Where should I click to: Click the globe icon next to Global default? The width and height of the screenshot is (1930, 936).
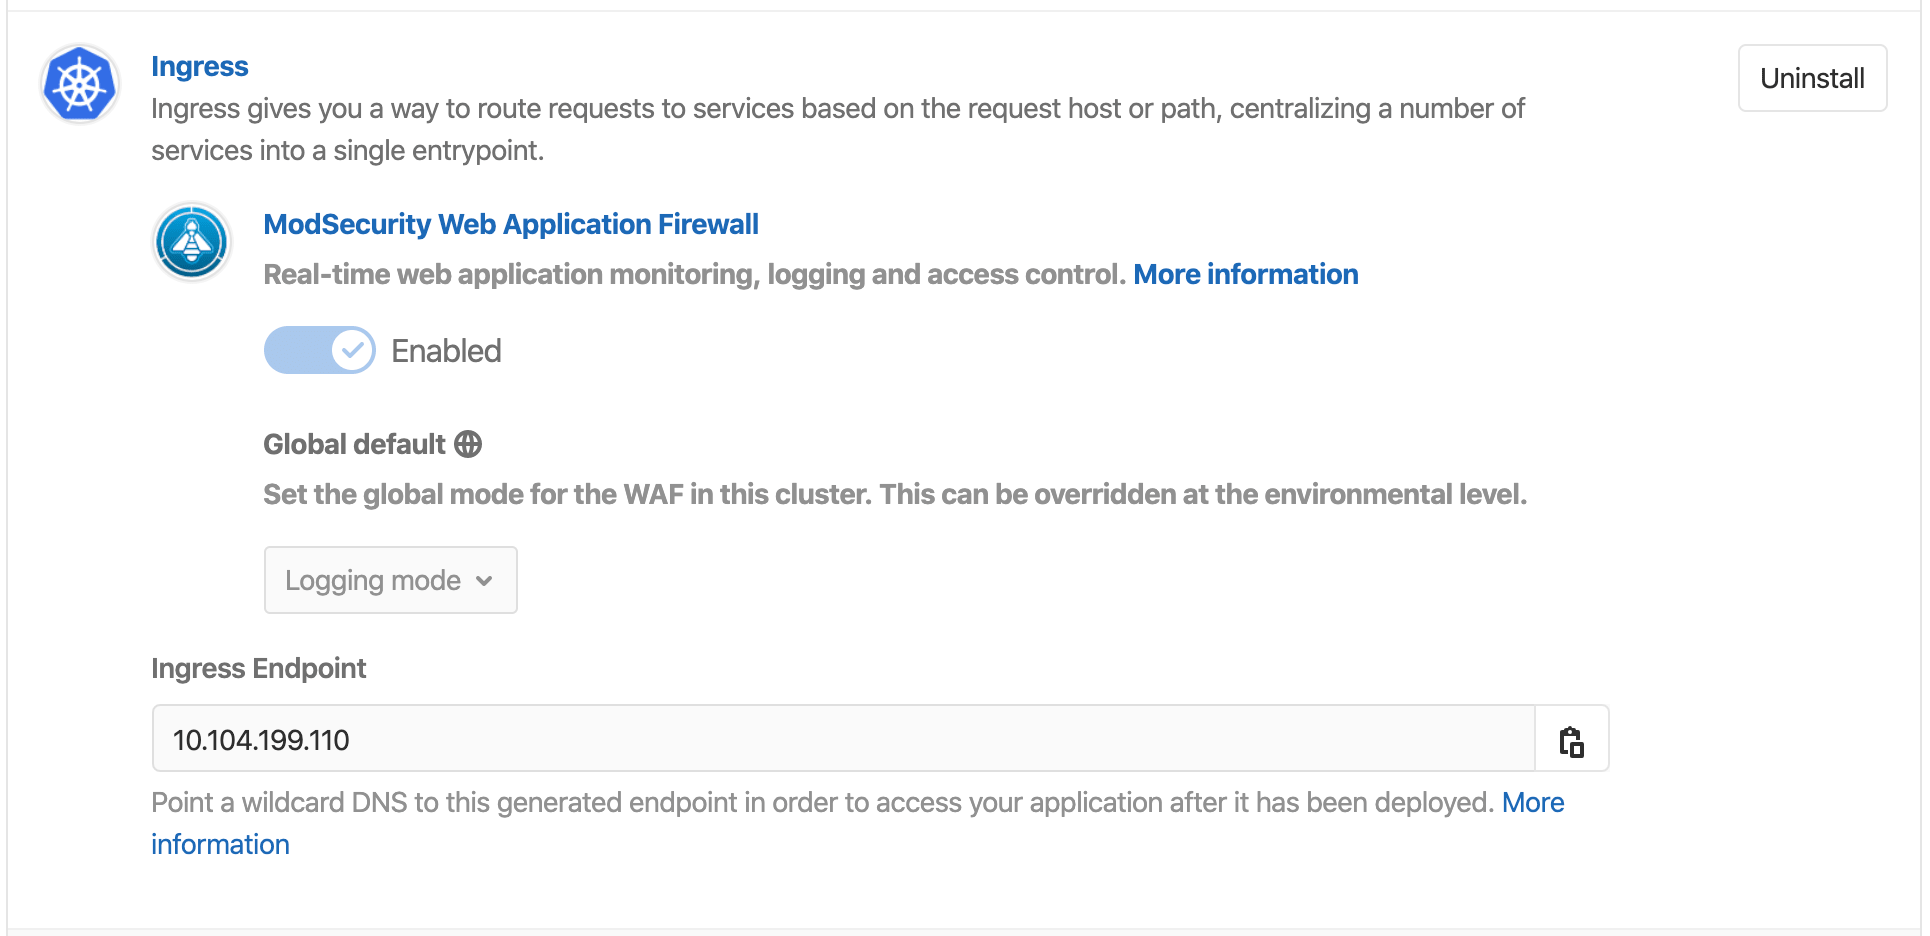[x=468, y=444]
